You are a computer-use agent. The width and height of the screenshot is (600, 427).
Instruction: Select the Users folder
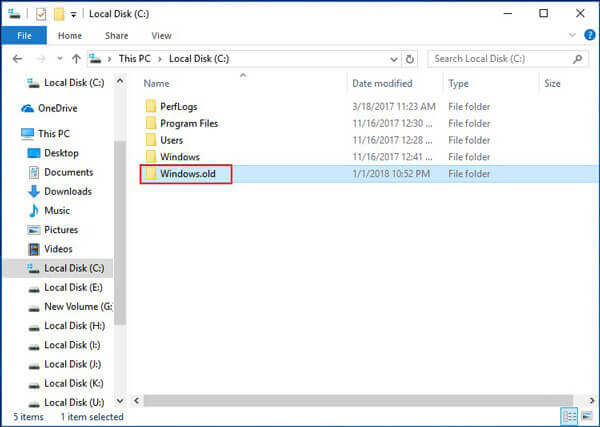[x=171, y=140]
